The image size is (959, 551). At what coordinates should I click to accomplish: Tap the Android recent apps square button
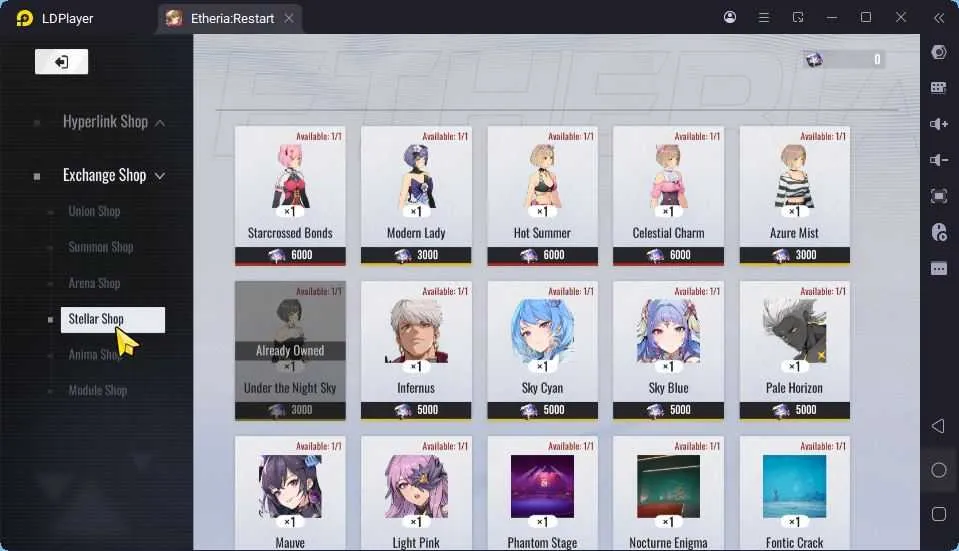[x=939, y=514]
